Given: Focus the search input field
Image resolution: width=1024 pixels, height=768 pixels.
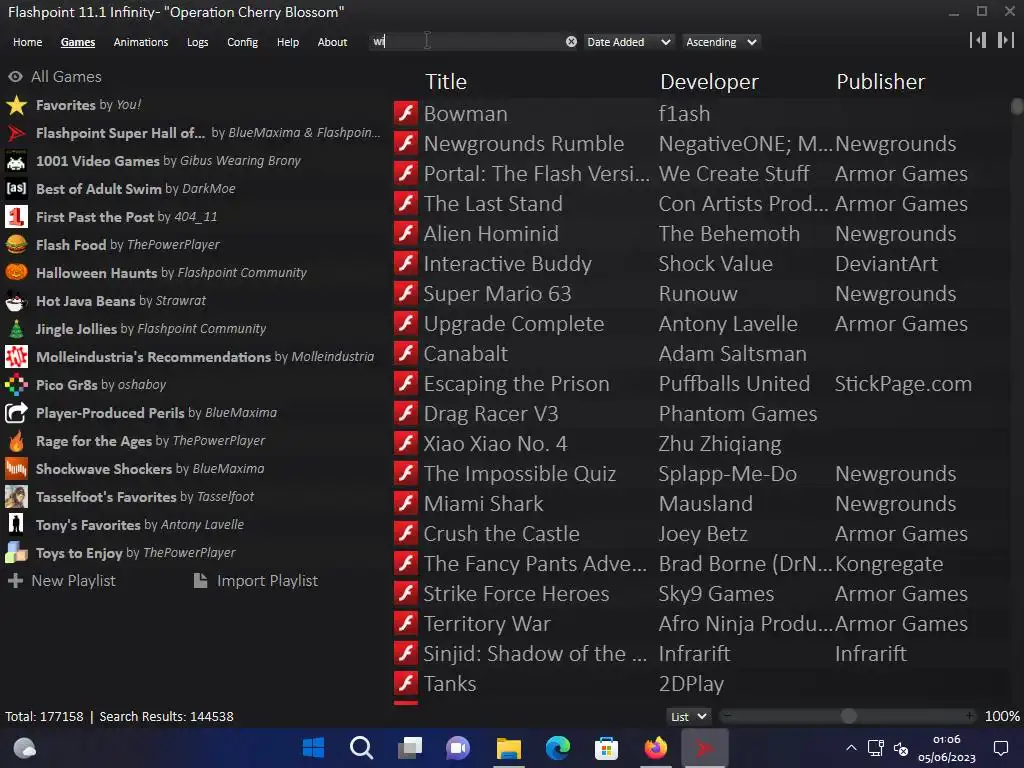Looking at the screenshot, I should pos(467,42).
